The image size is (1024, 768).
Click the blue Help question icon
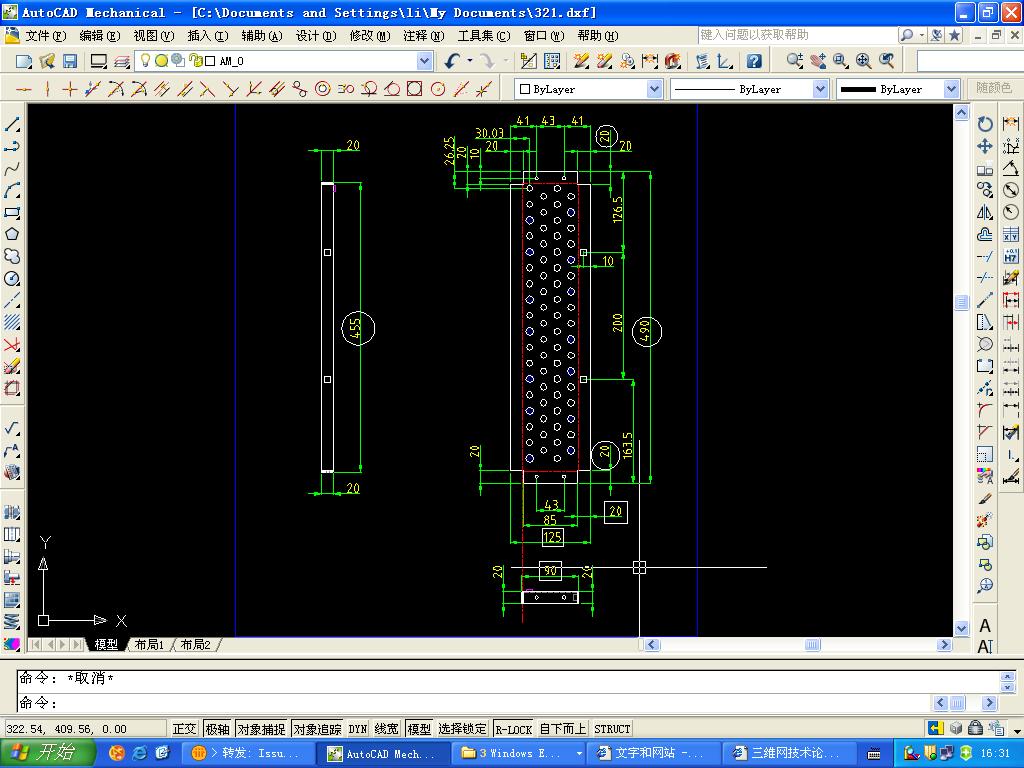point(754,61)
